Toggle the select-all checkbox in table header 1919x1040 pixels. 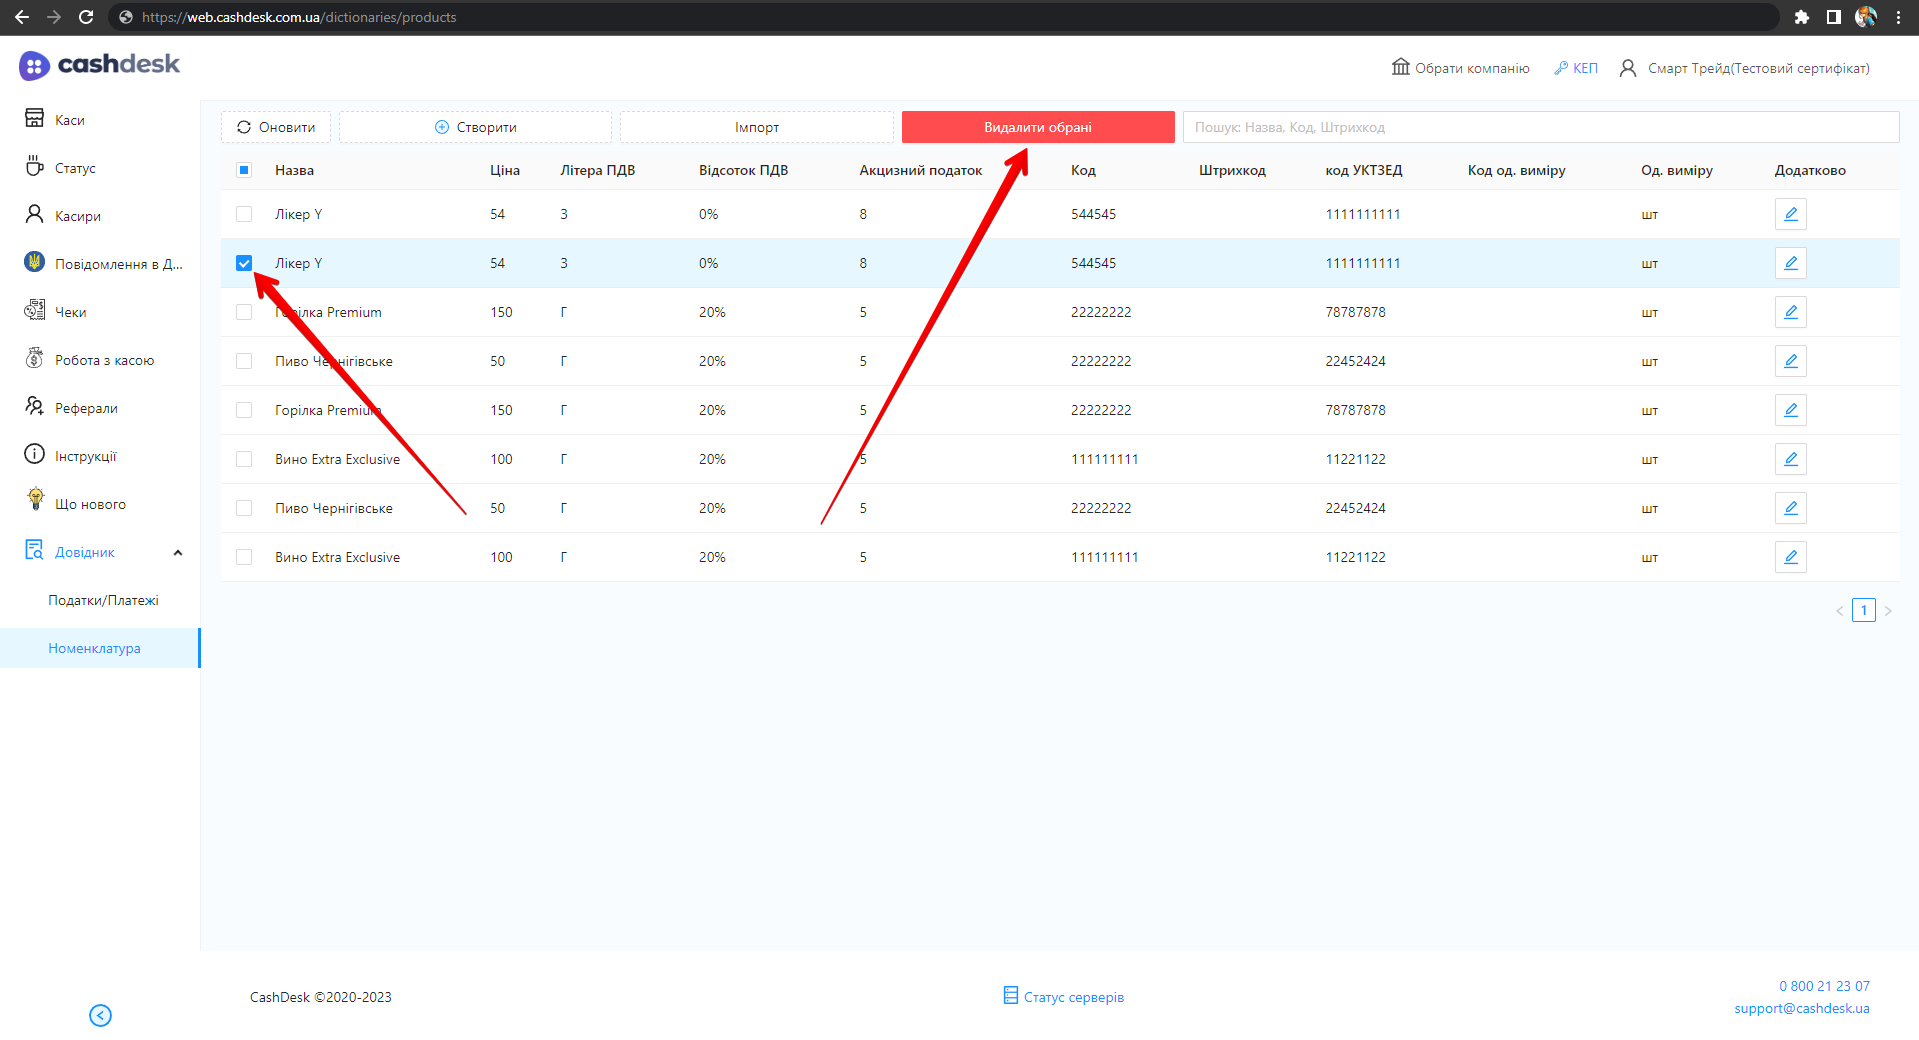(244, 170)
